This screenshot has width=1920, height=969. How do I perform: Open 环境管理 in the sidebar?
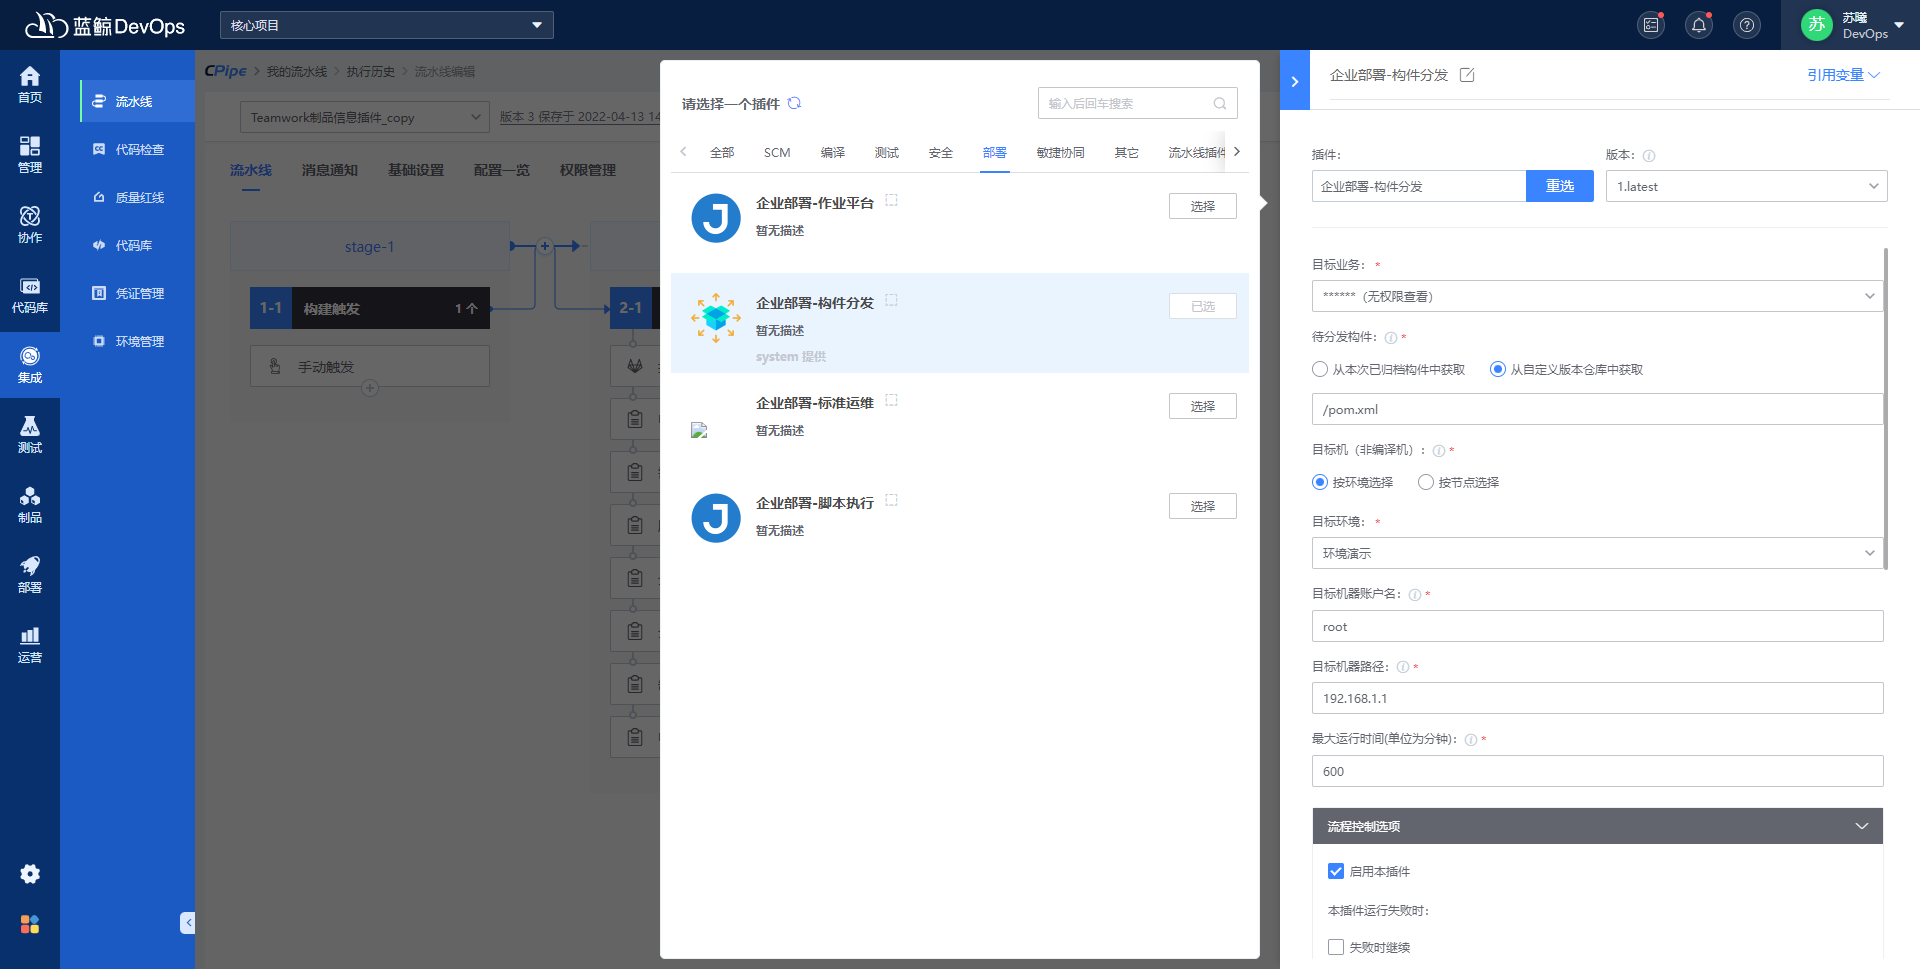point(130,341)
